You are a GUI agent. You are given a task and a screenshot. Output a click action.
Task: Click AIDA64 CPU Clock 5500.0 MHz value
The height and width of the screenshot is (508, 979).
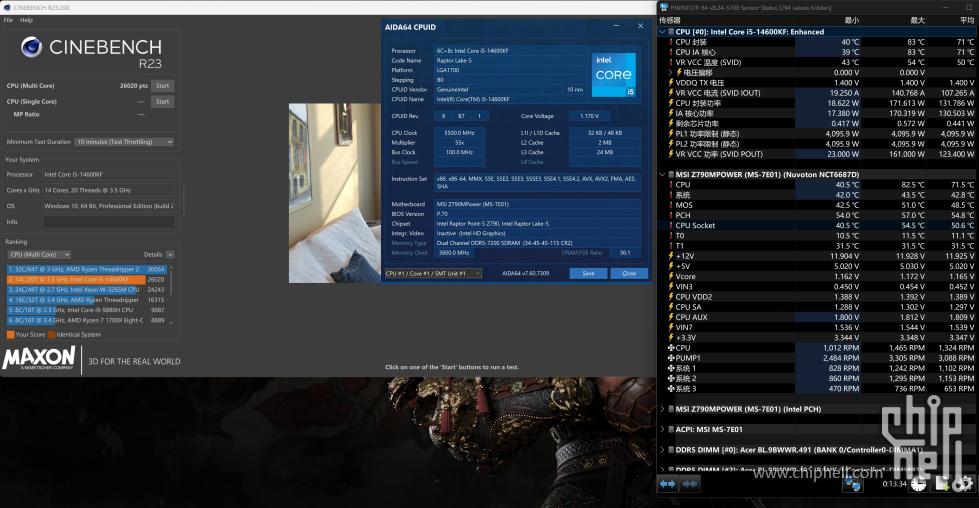[460, 133]
